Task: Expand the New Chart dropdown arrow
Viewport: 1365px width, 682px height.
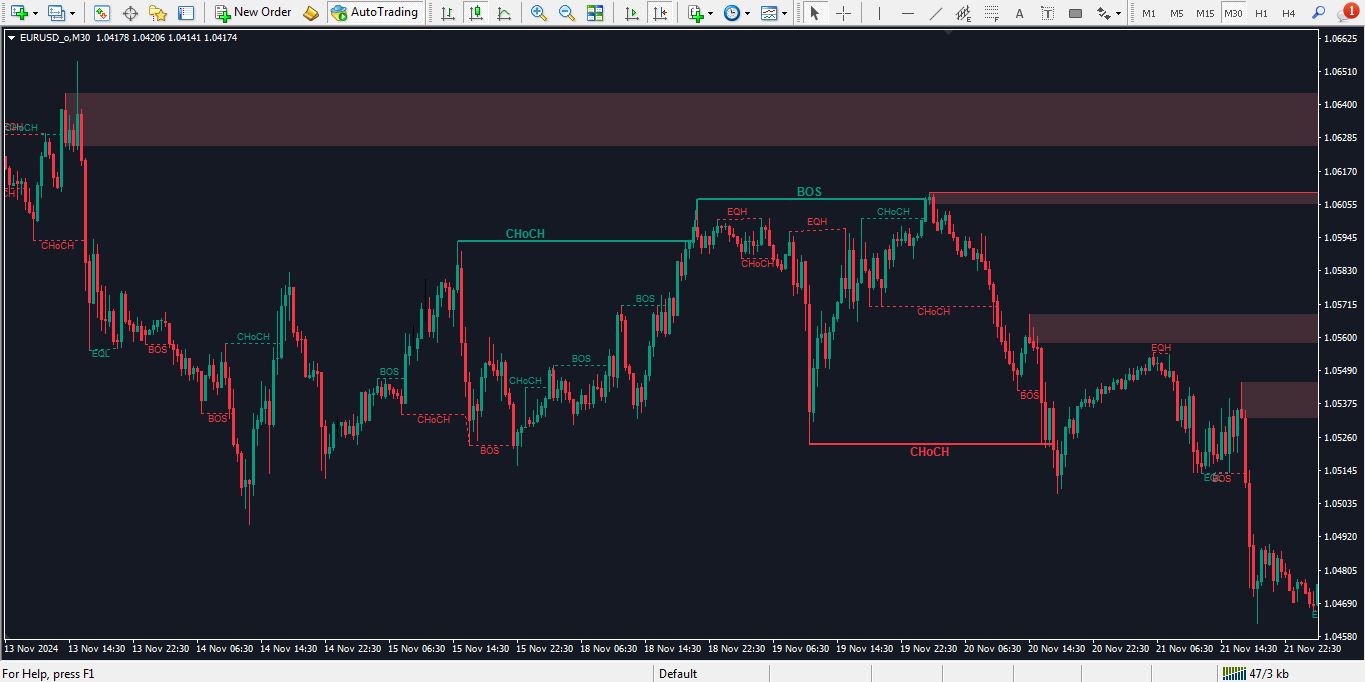Action: click(36, 13)
